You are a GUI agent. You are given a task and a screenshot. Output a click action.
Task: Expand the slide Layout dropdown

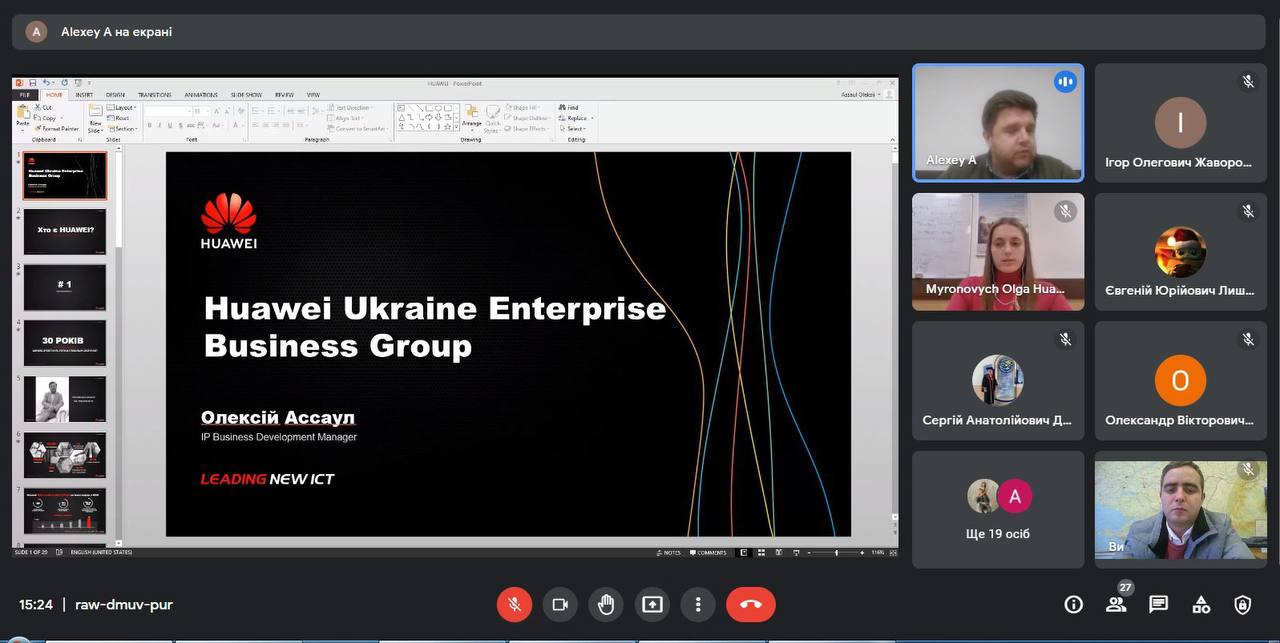tap(122, 107)
